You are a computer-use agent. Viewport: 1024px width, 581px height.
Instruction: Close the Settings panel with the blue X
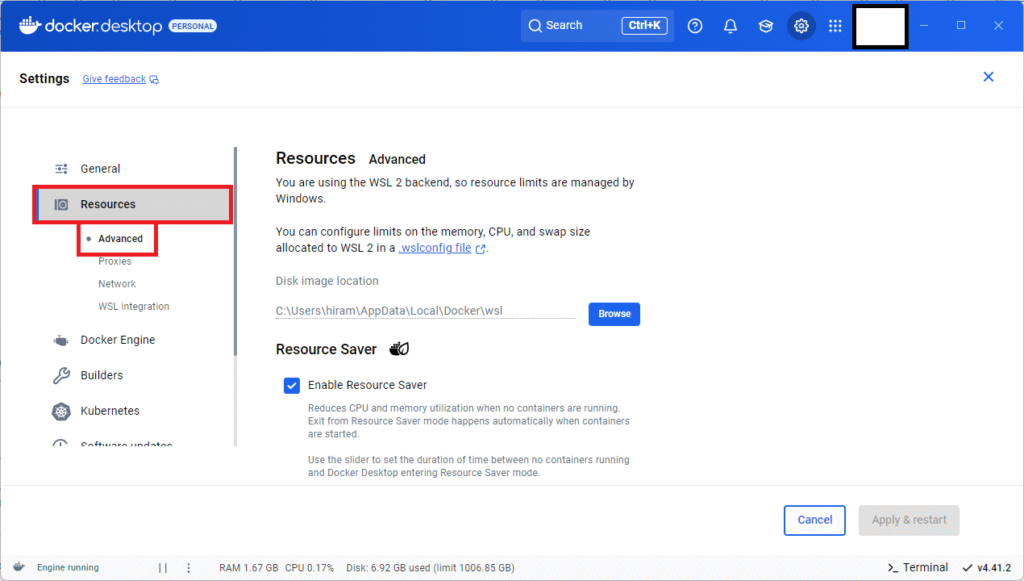988,77
